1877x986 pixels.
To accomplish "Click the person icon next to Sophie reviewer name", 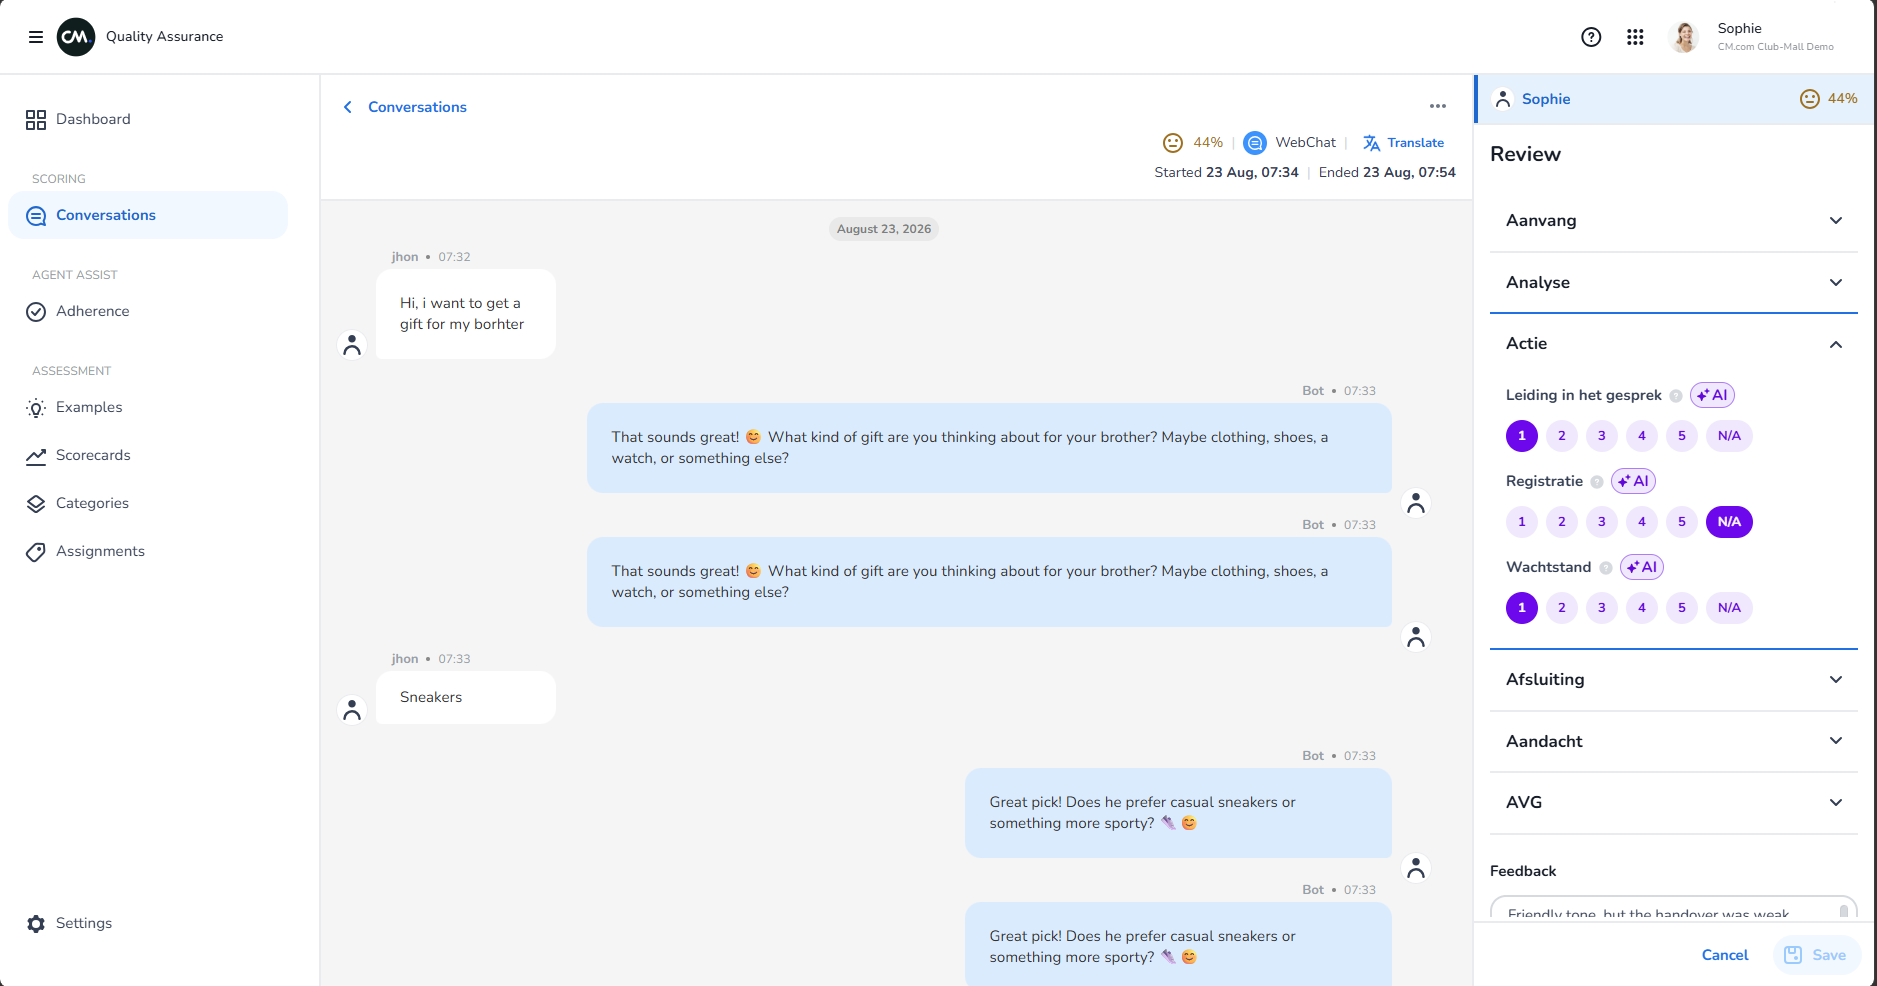I will coord(1503,99).
